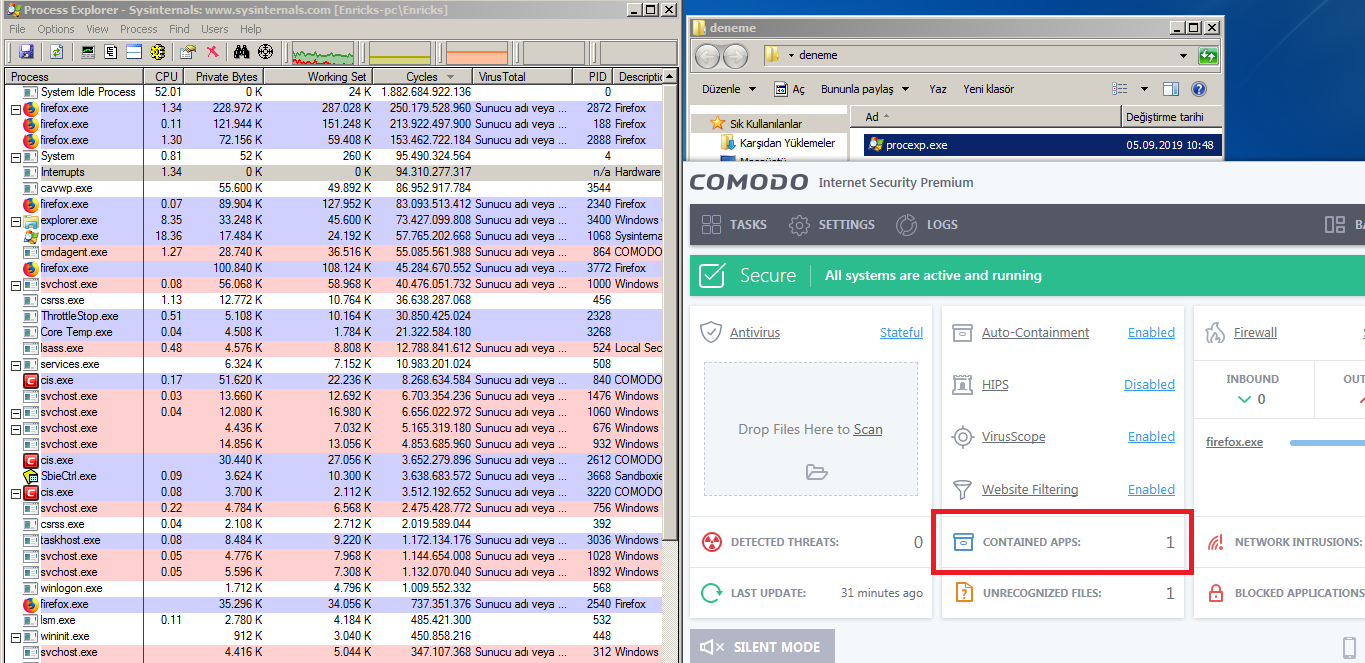Click the lock icon beside Blocked Applications
The image size is (1365, 663).
tap(1216, 593)
